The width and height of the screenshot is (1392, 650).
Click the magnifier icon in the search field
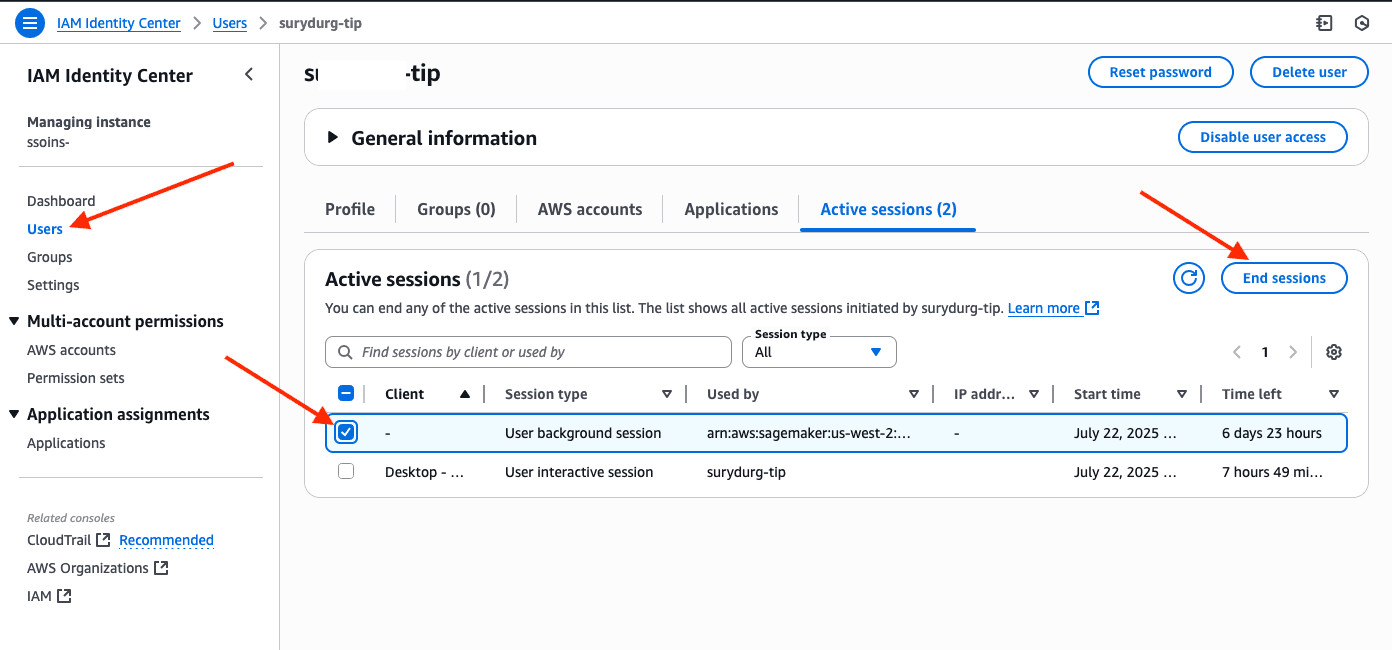click(344, 352)
